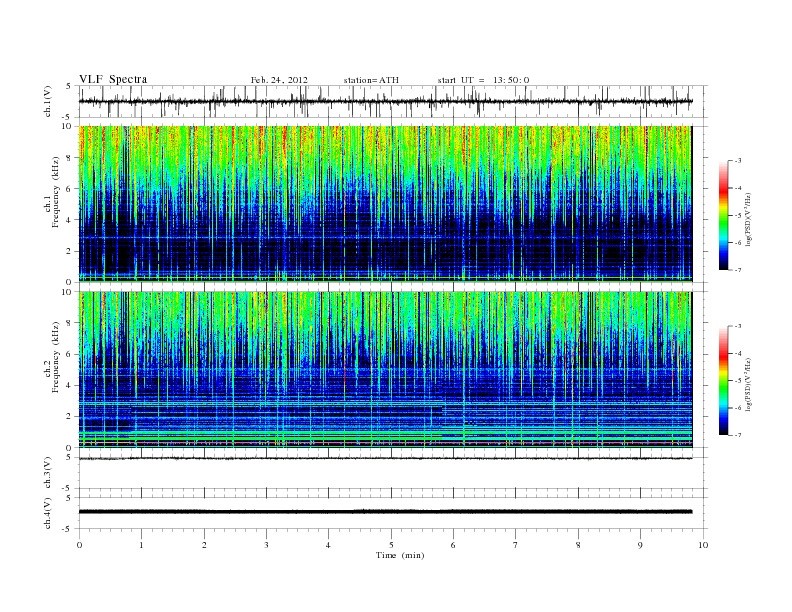
Task: Click the x-axis tick label '9'
Action: tap(641, 545)
